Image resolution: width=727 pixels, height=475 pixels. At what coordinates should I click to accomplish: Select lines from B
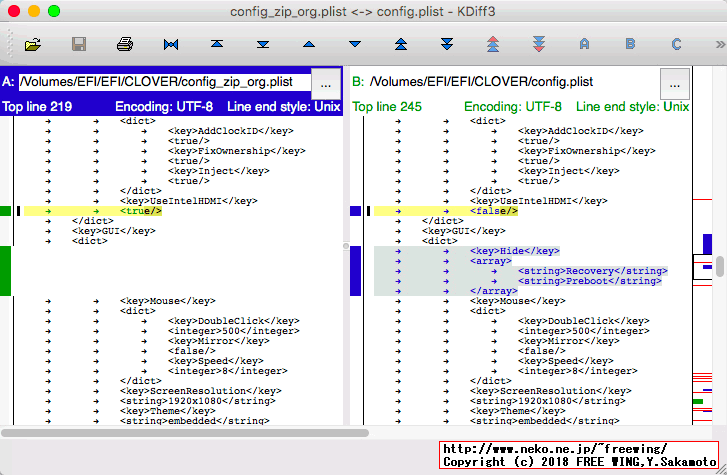pyautogui.click(x=630, y=44)
